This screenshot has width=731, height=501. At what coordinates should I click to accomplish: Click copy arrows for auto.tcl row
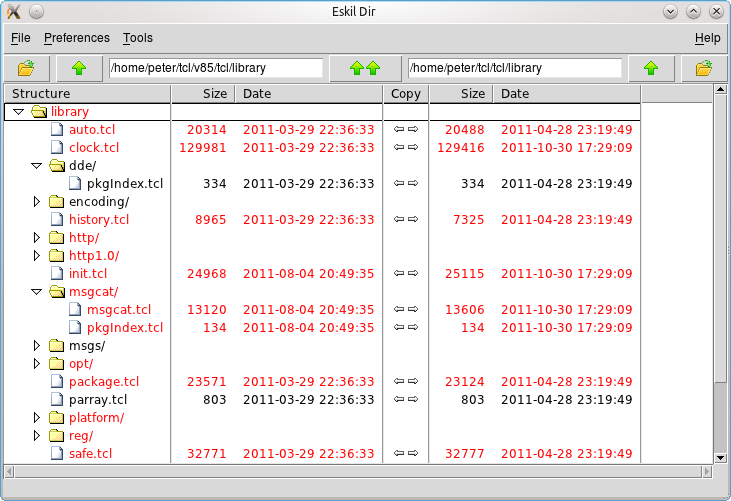(405, 130)
